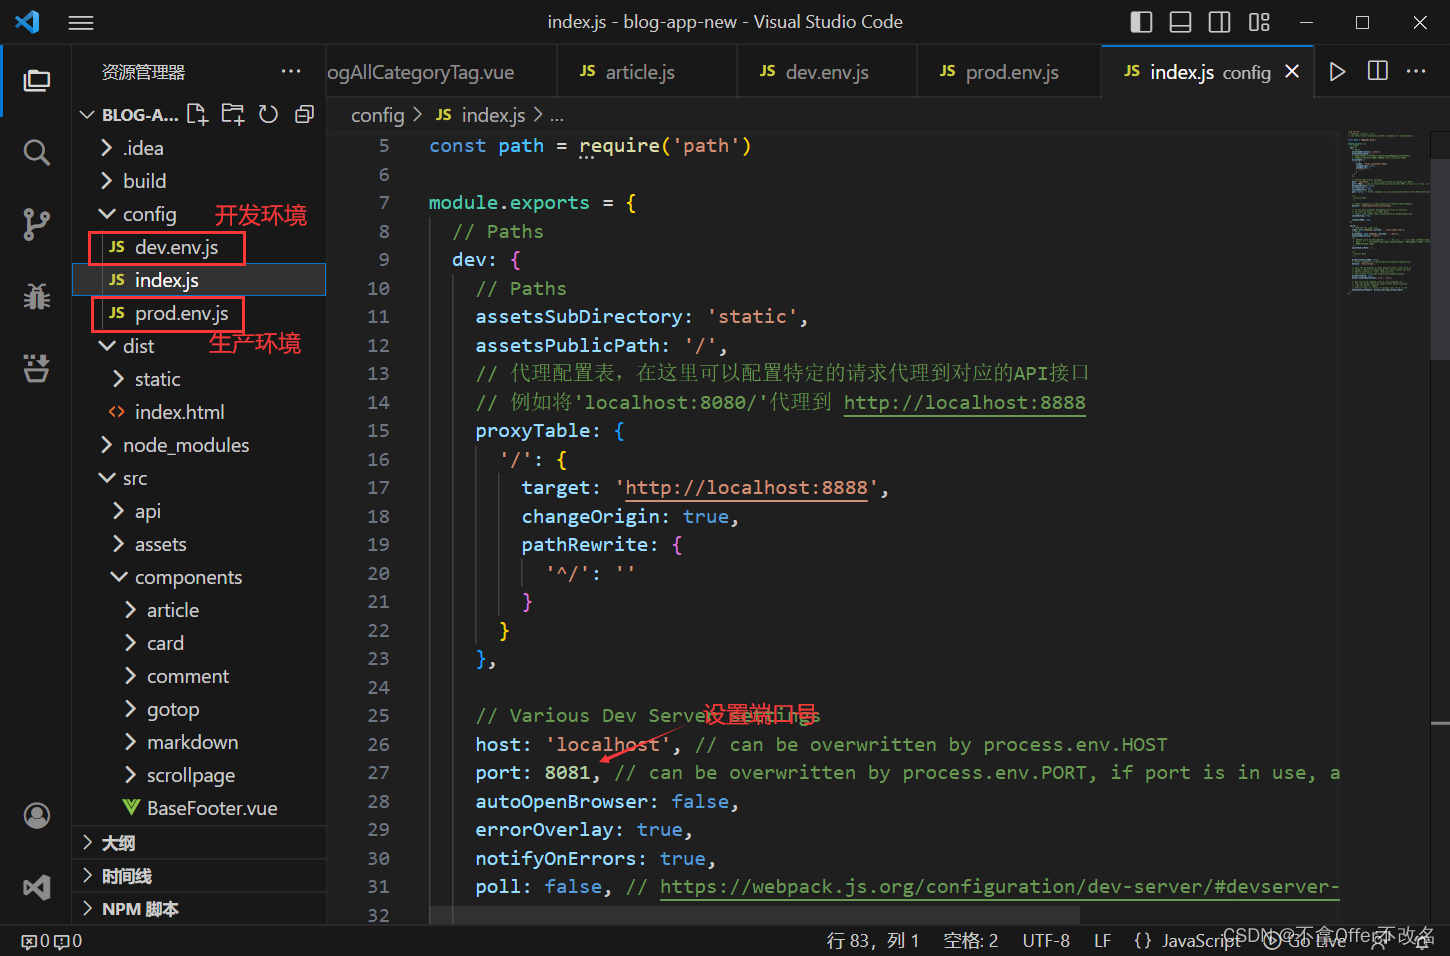Switch to the prod.env.js tab
The image size is (1450, 956).
coord(1009,71)
